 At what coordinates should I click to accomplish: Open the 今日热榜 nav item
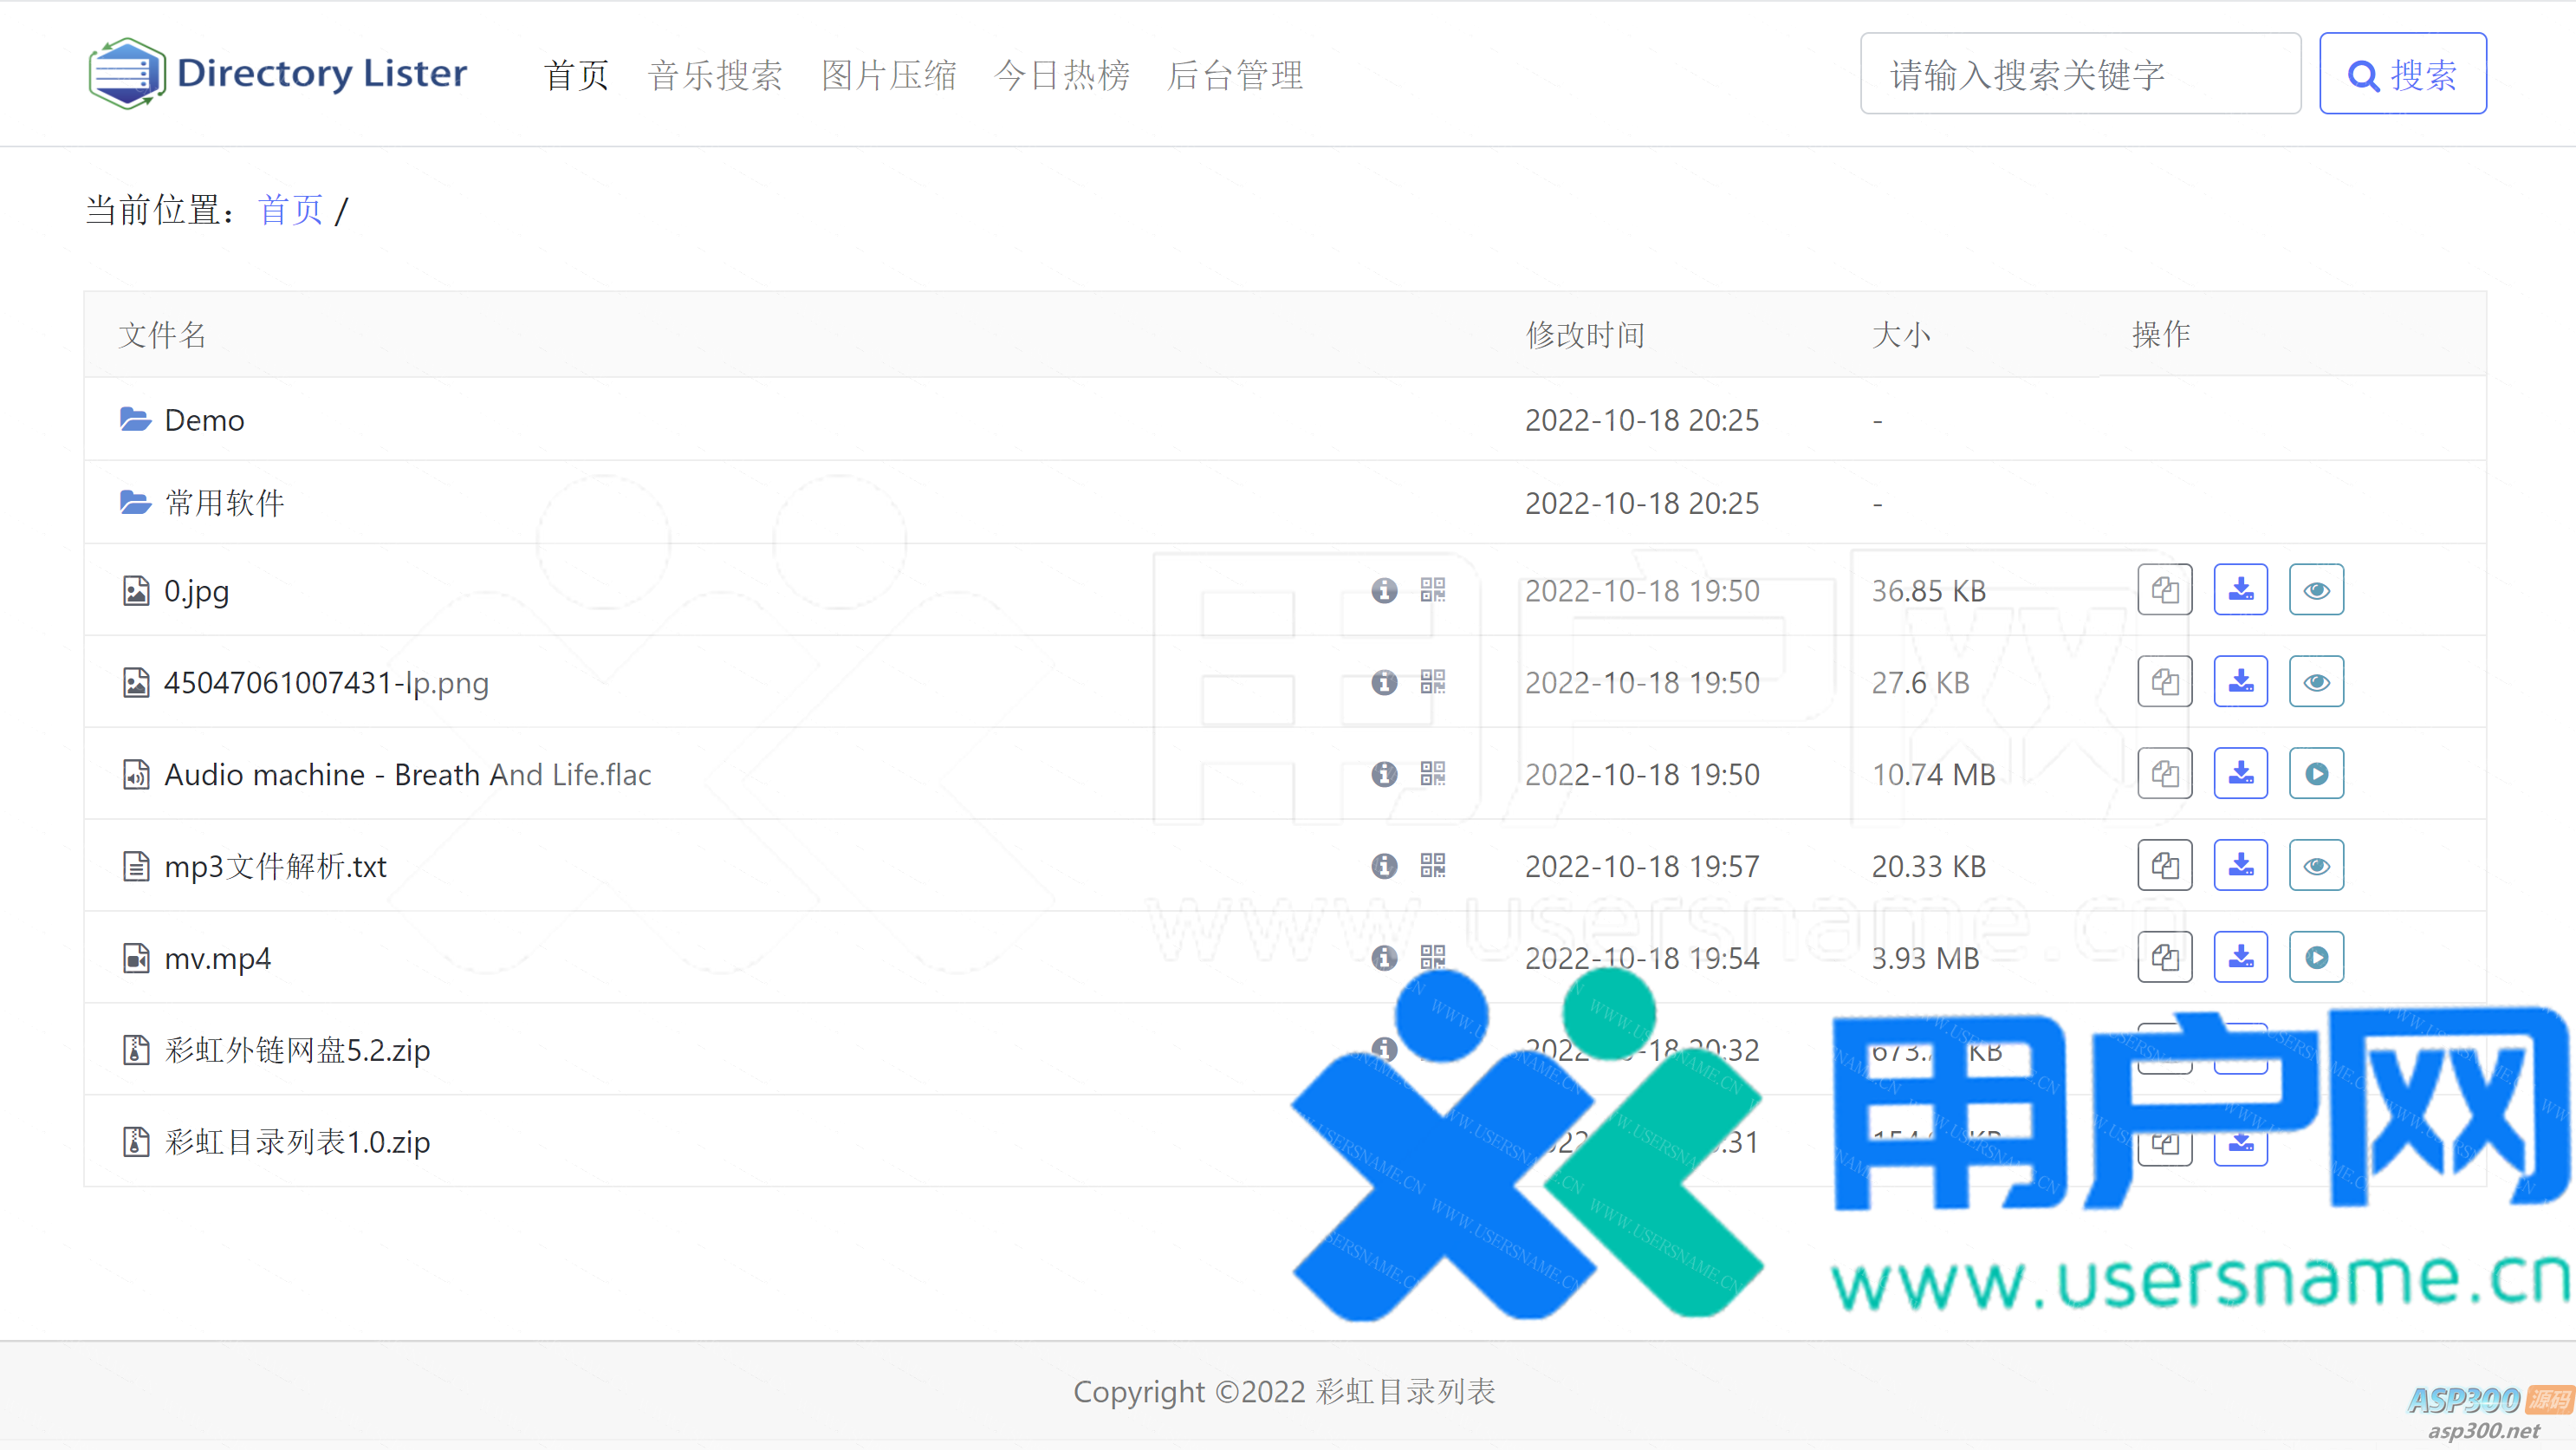[1062, 75]
